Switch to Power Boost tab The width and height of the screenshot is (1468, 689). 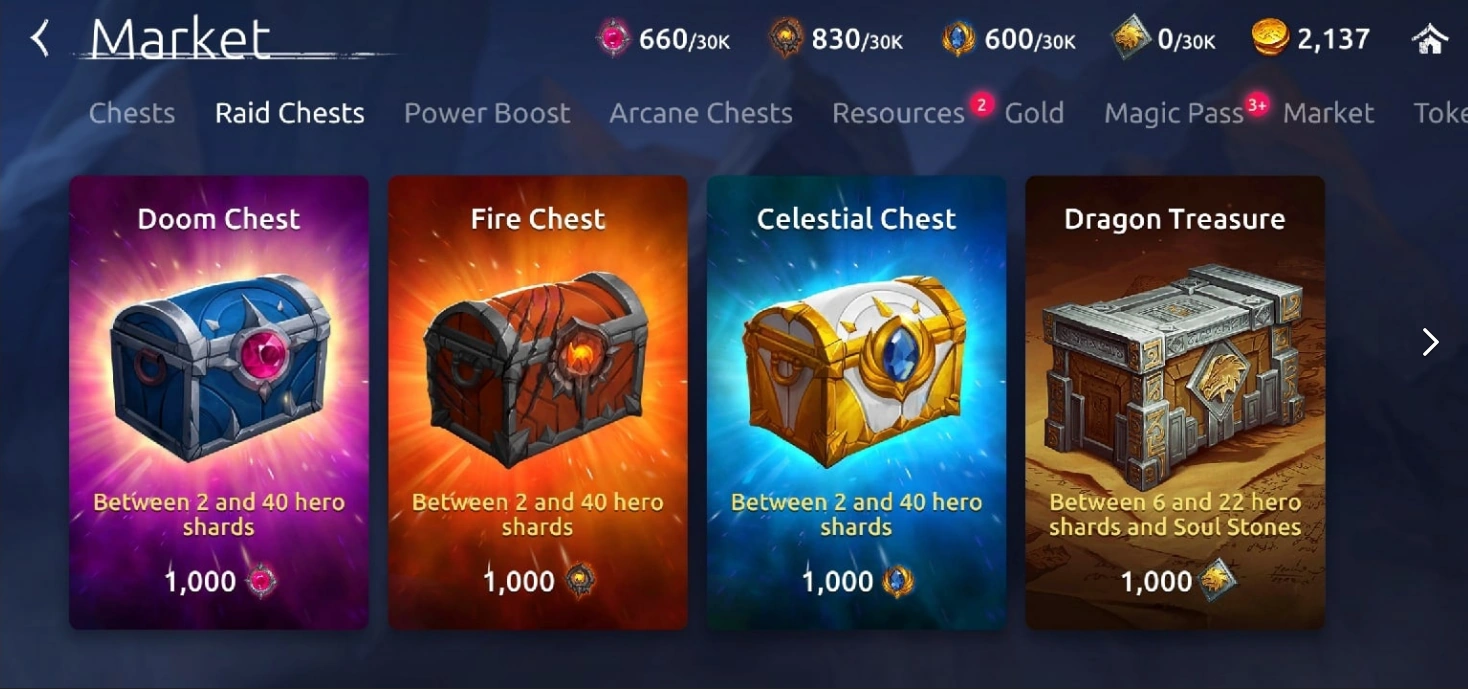[487, 113]
